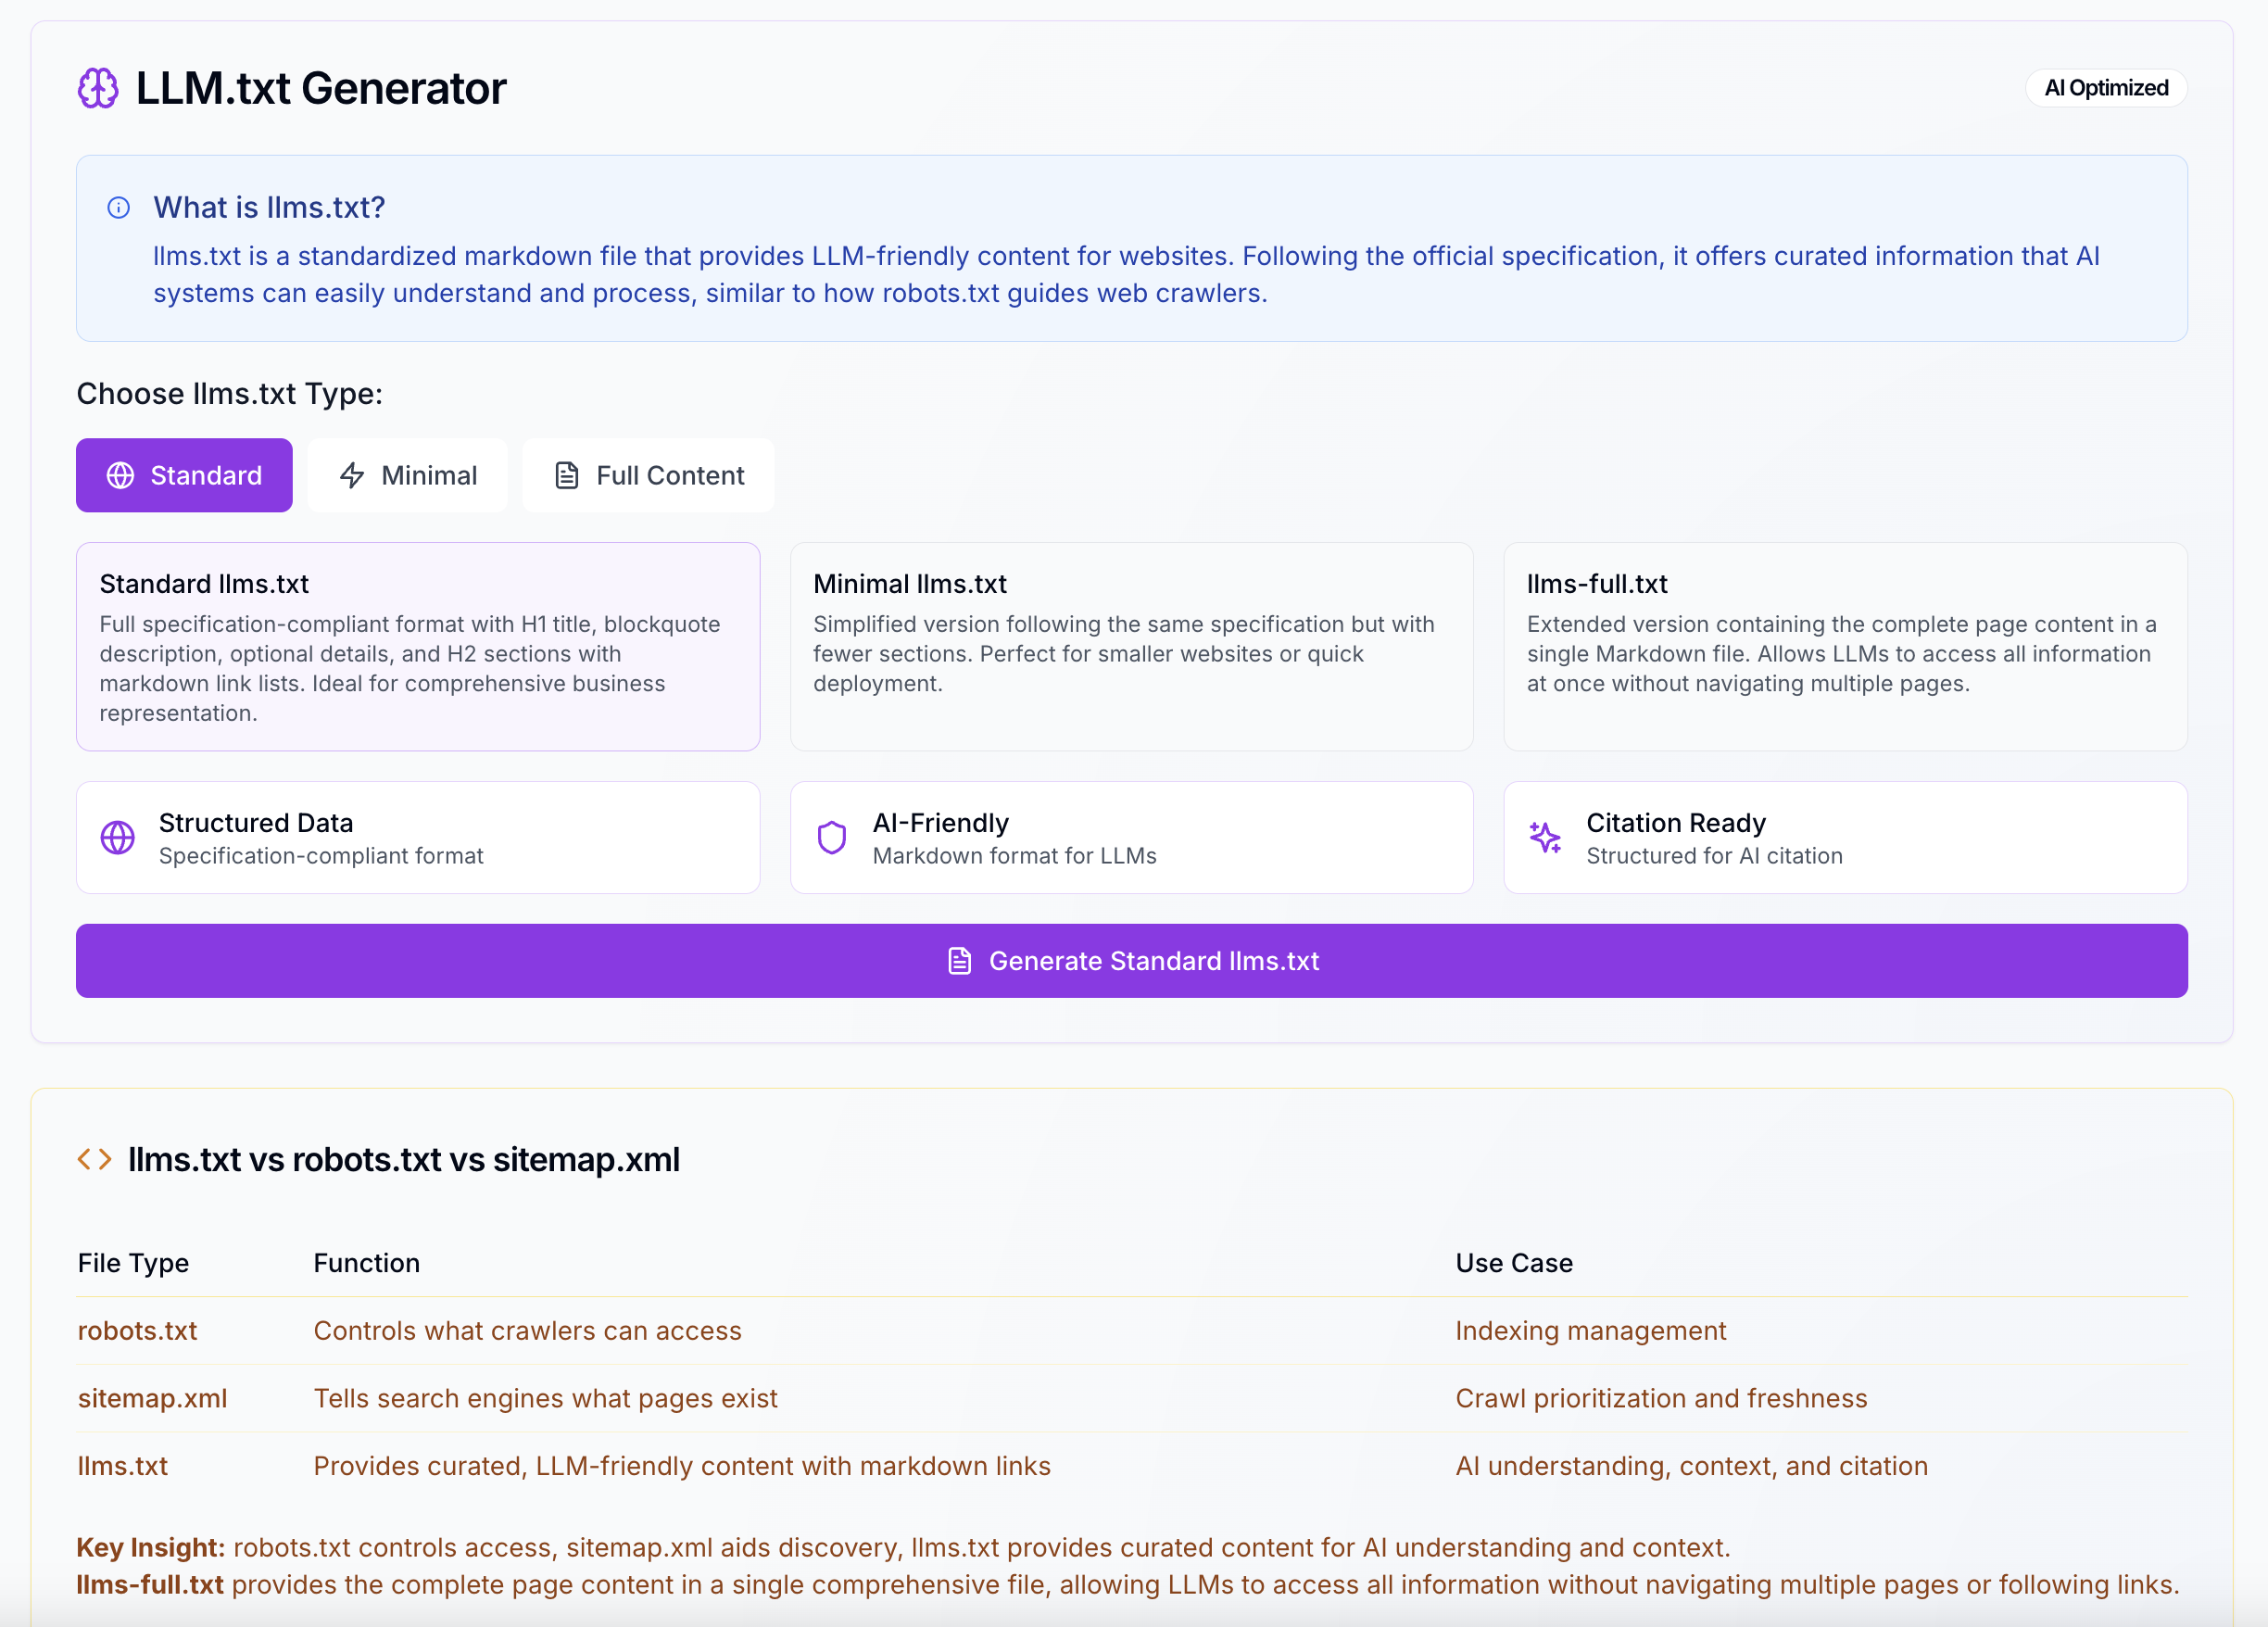The image size is (2268, 1627).
Task: Switch to the Full Content type
Action: 649,476
